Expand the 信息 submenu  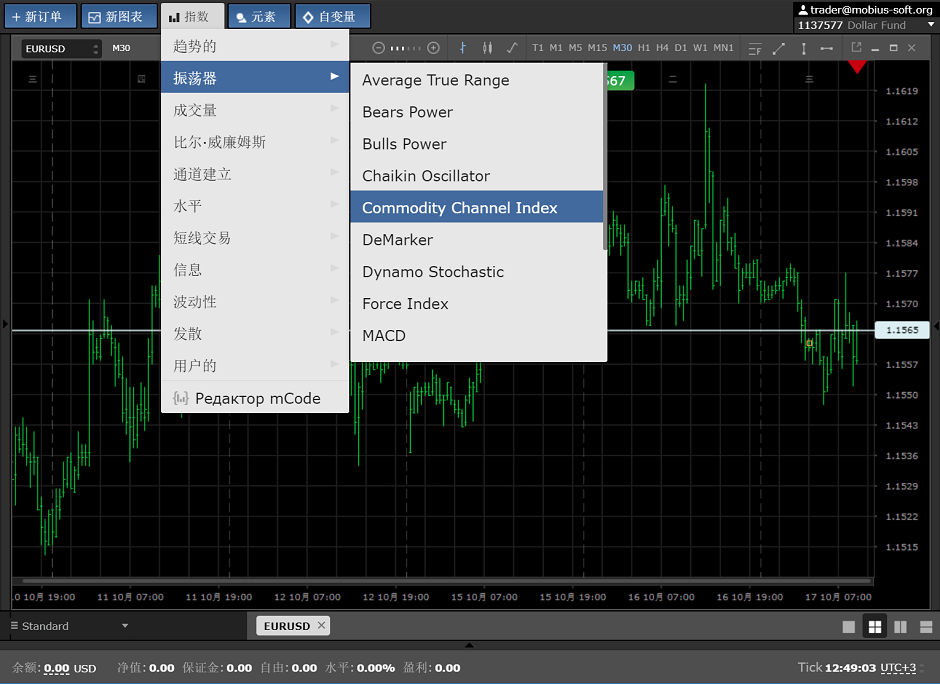(255, 270)
